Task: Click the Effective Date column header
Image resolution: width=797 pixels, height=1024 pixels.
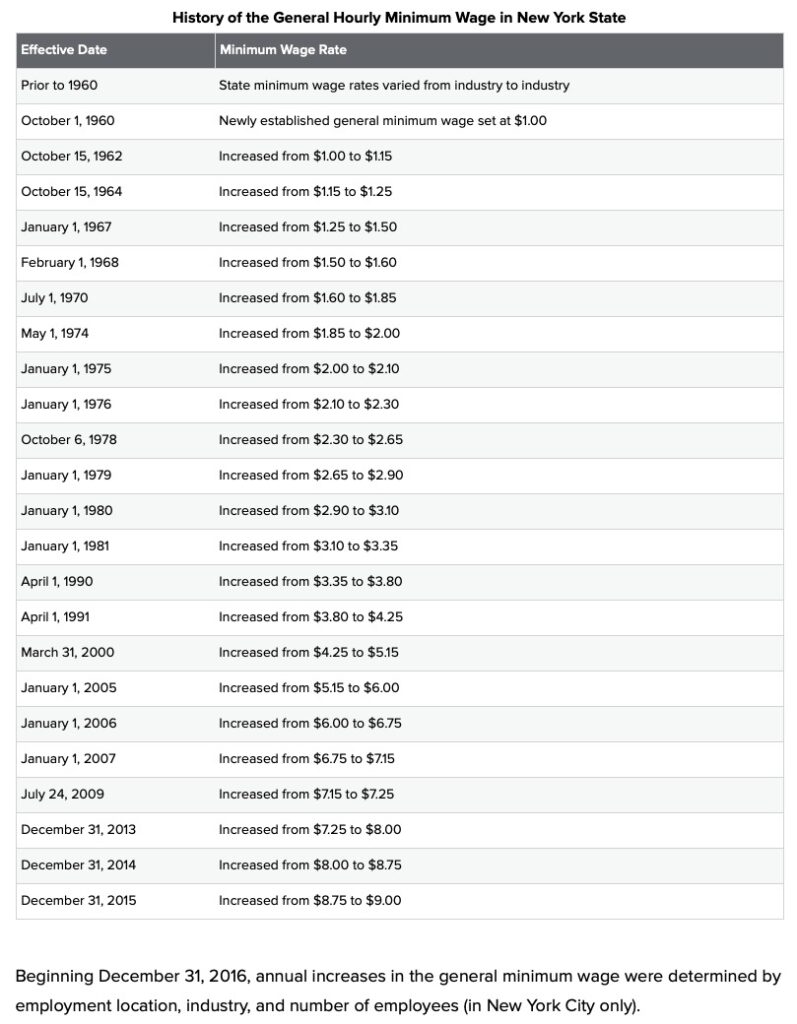Action: coord(64,50)
